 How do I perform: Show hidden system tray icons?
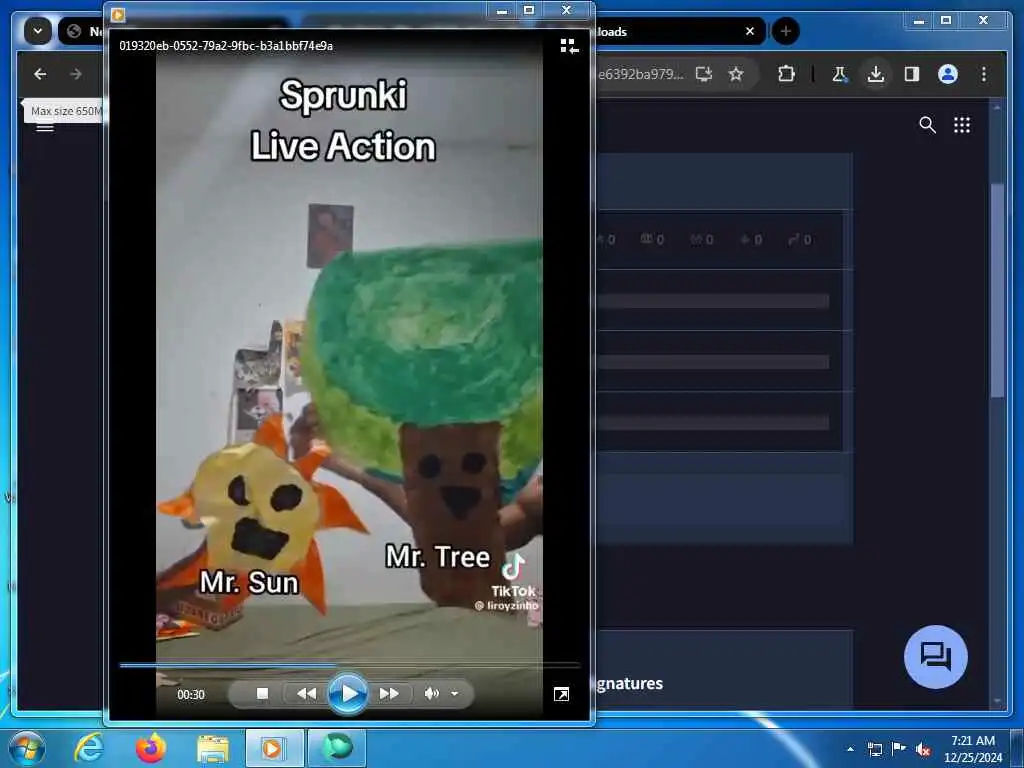point(850,749)
